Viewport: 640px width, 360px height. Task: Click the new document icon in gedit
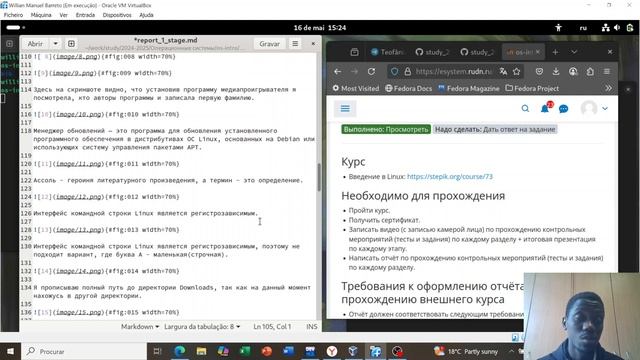click(x=71, y=44)
